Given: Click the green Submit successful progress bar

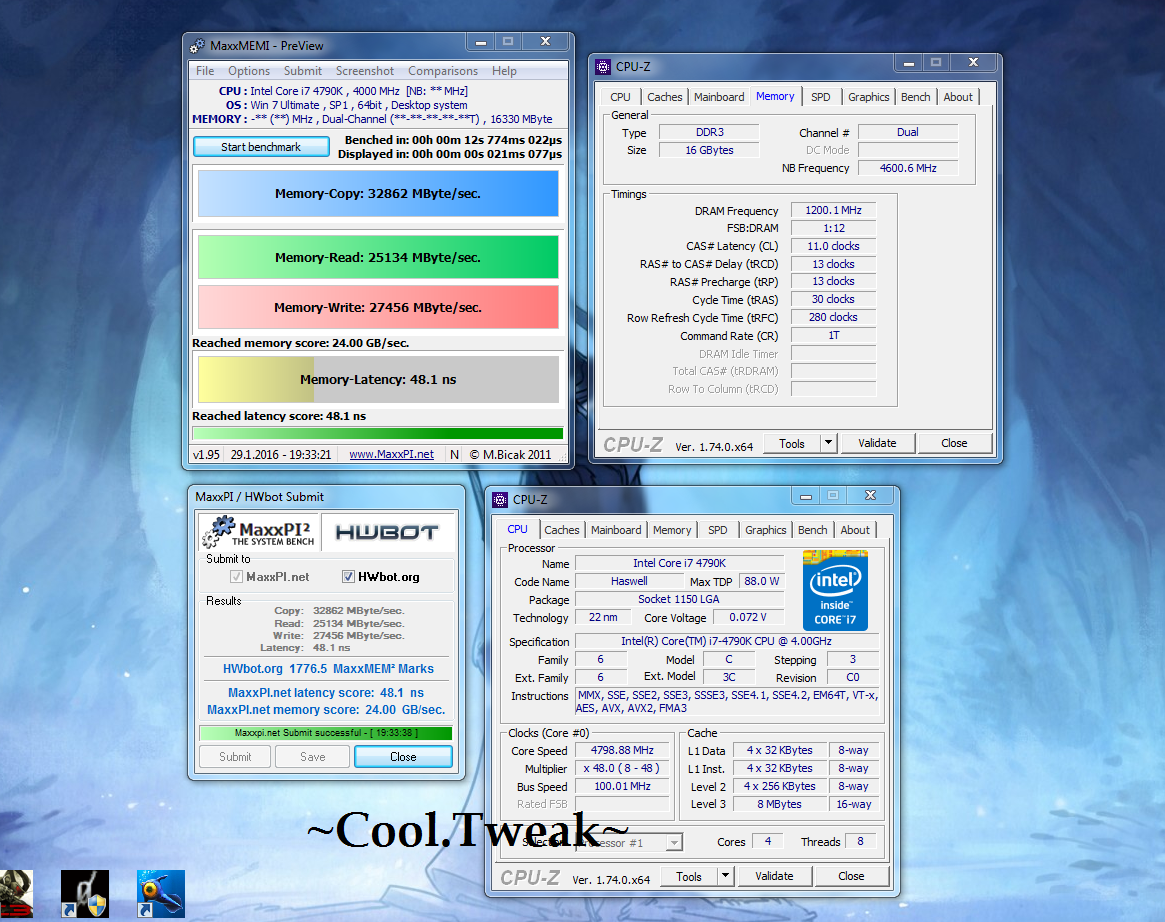Looking at the screenshot, I should tap(325, 733).
